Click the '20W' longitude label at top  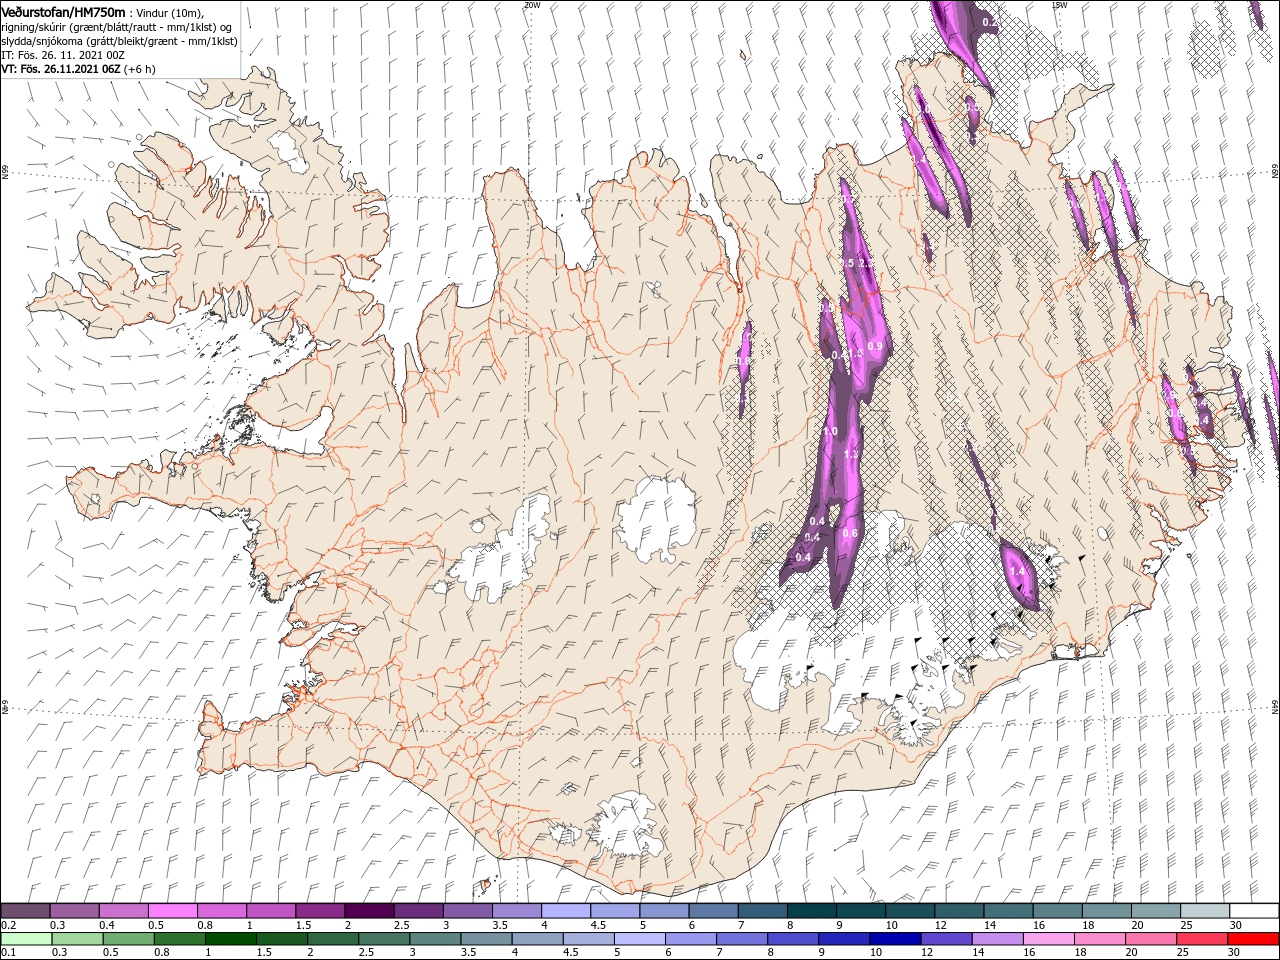[x=531, y=5]
